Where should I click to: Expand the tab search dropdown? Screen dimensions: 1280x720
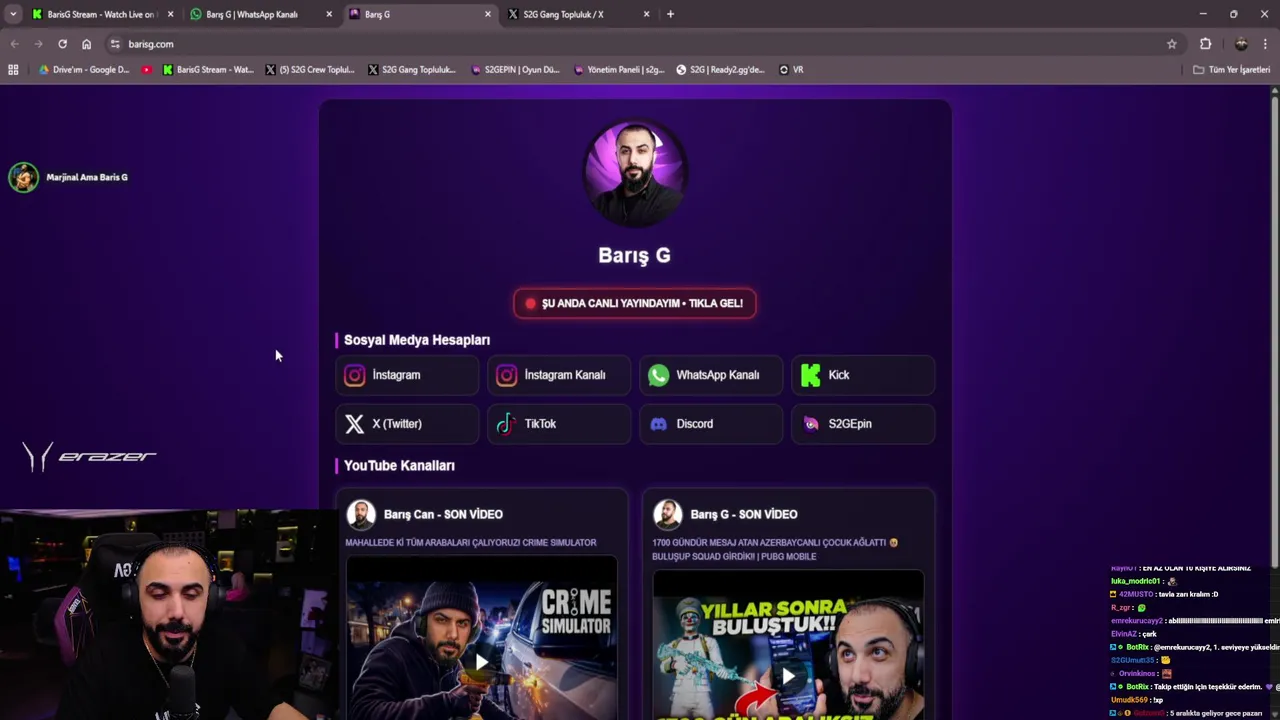pos(13,14)
